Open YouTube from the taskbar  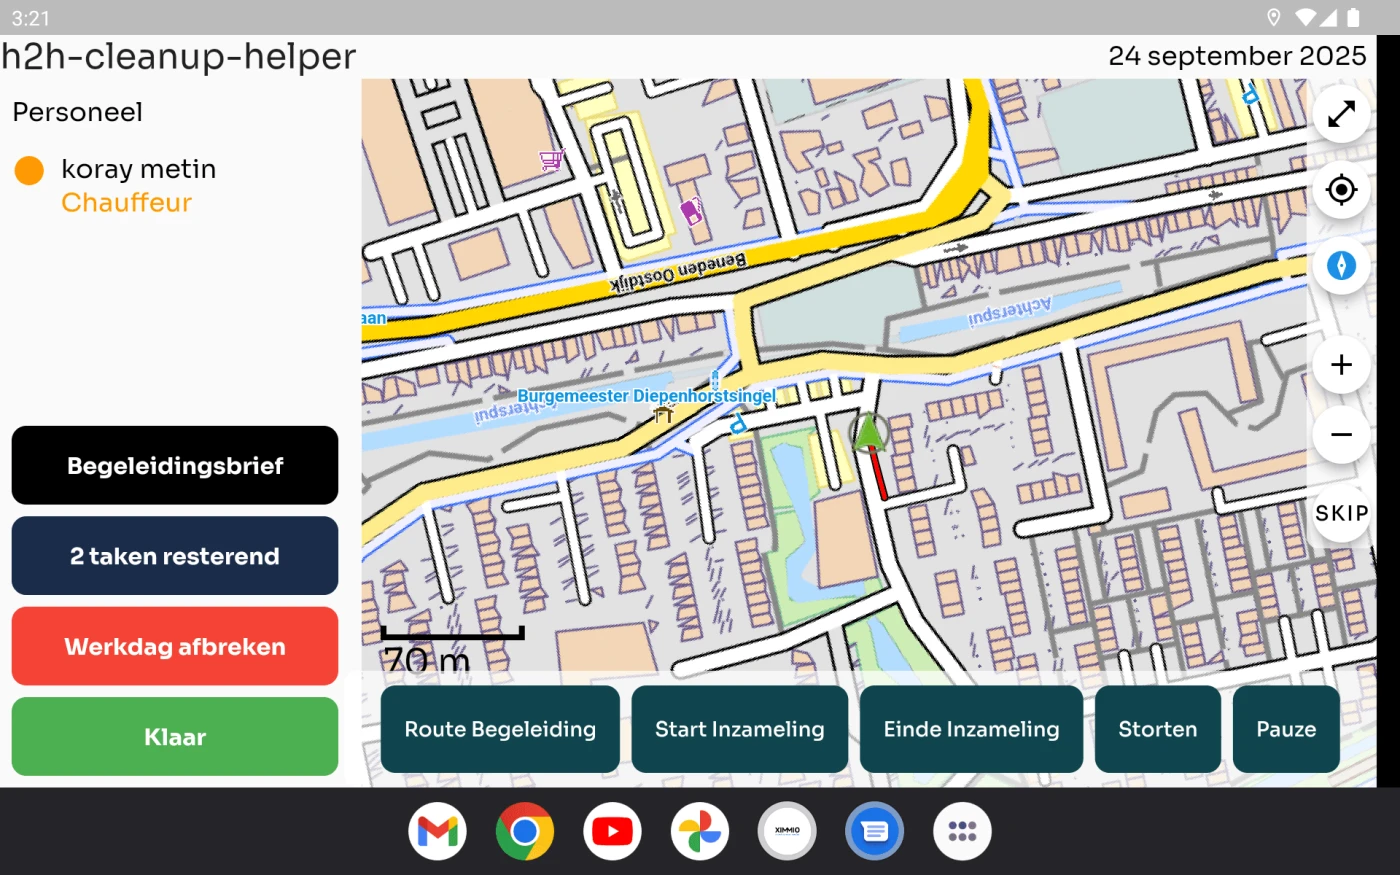[x=612, y=831]
